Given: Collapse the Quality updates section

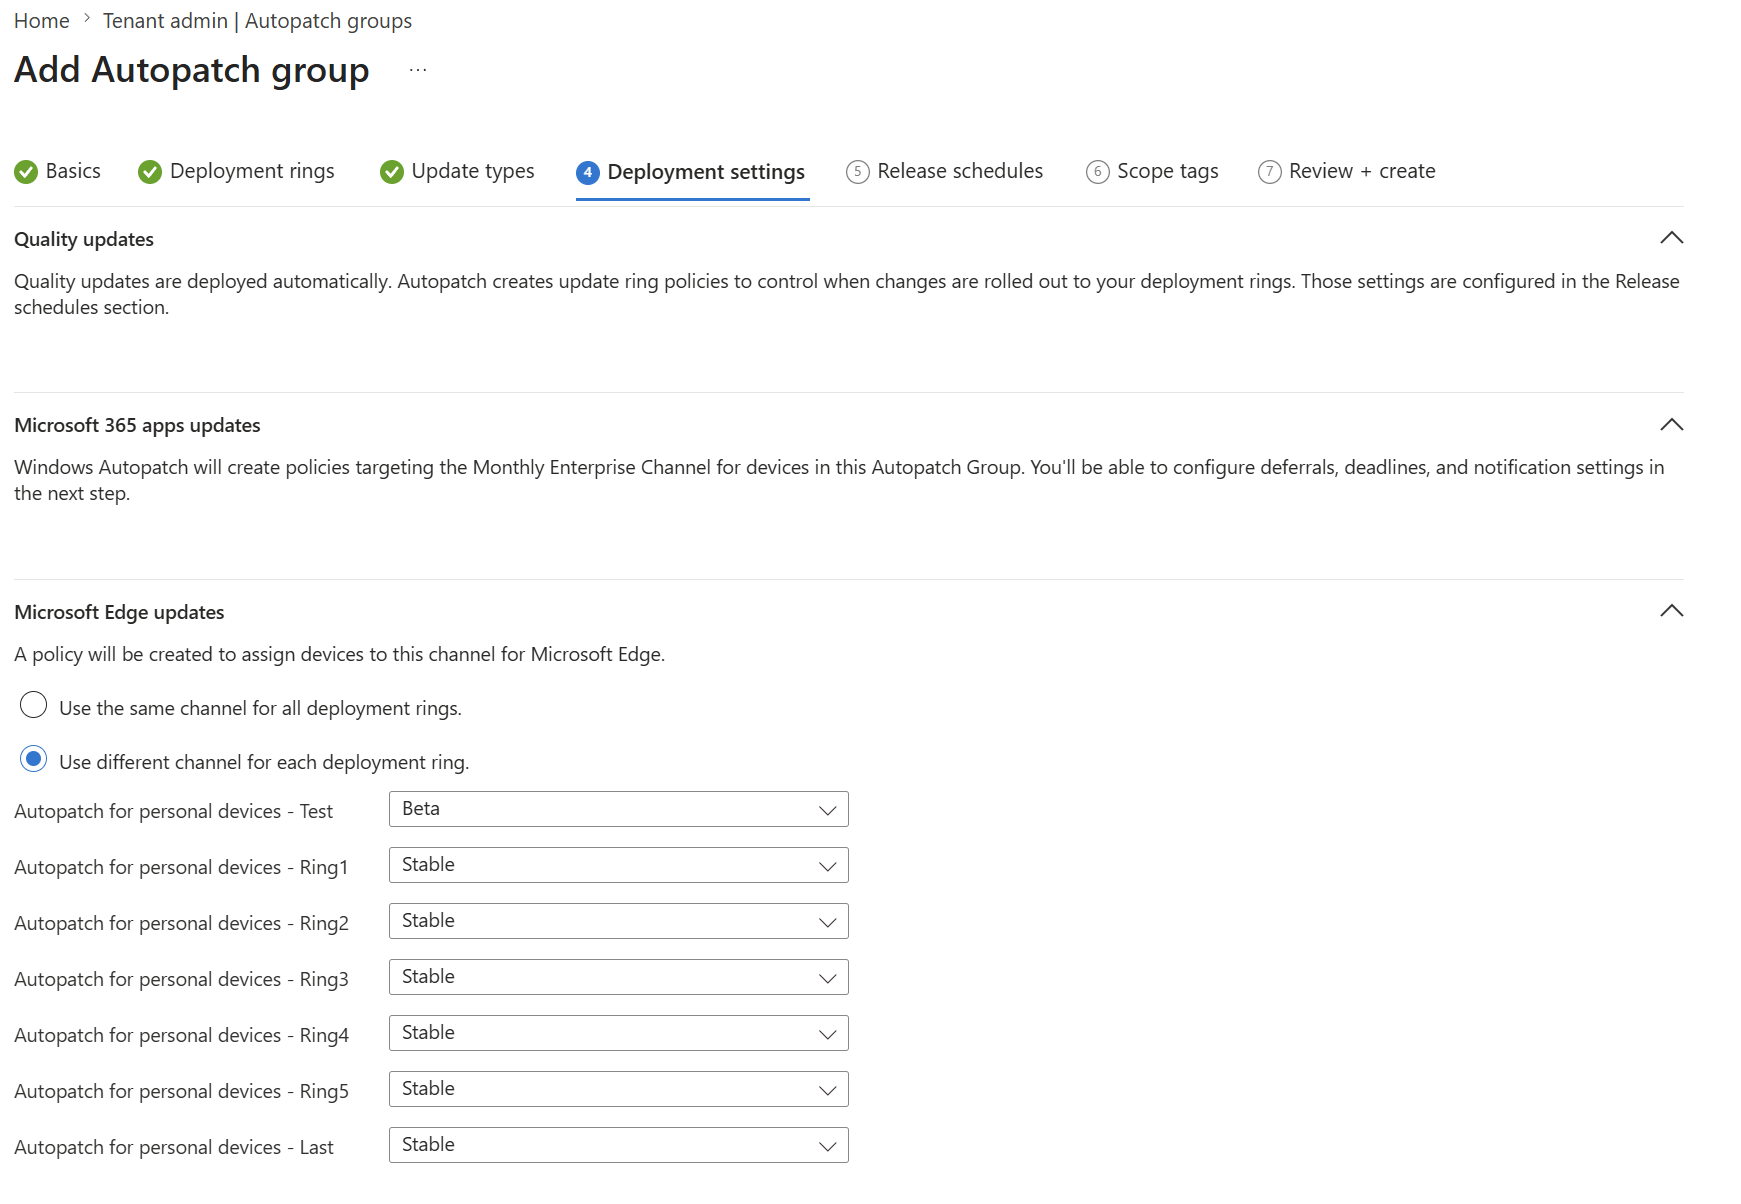Looking at the screenshot, I should click(1671, 238).
